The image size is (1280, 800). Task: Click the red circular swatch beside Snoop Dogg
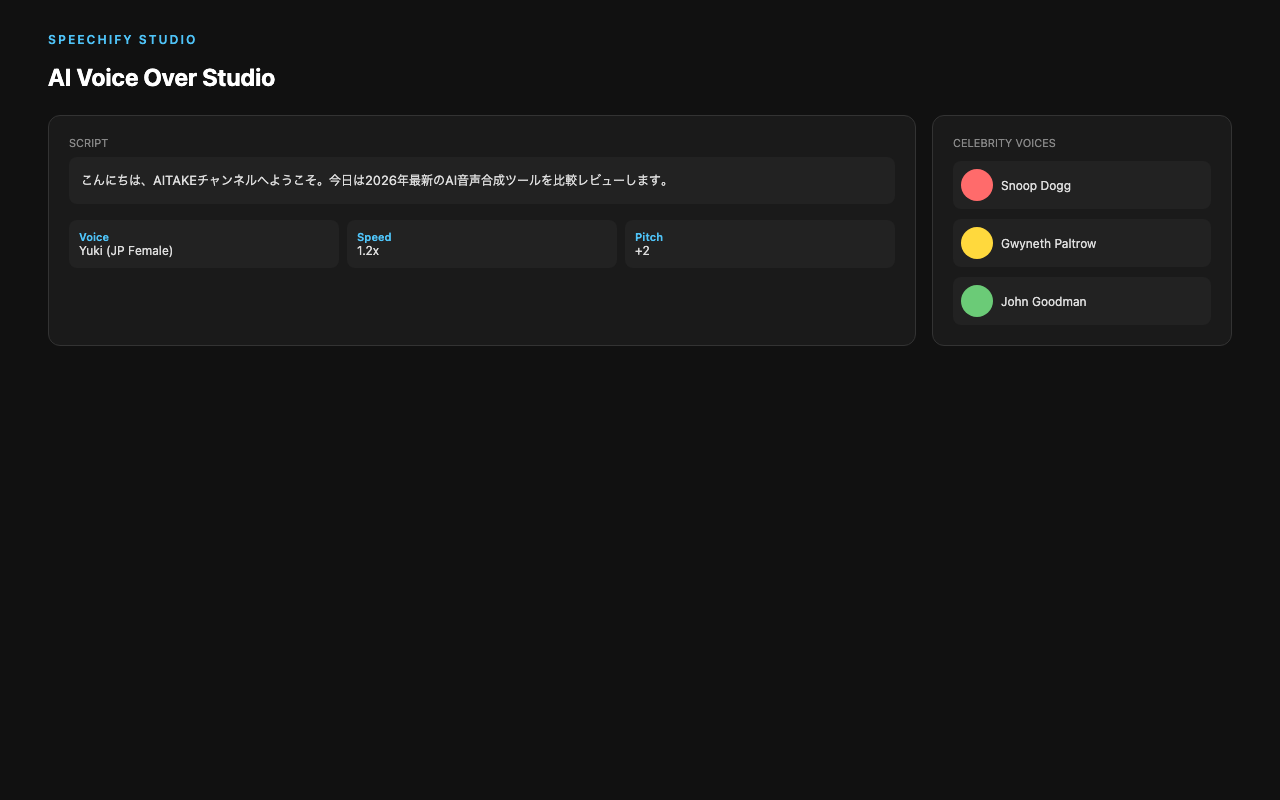tap(977, 185)
